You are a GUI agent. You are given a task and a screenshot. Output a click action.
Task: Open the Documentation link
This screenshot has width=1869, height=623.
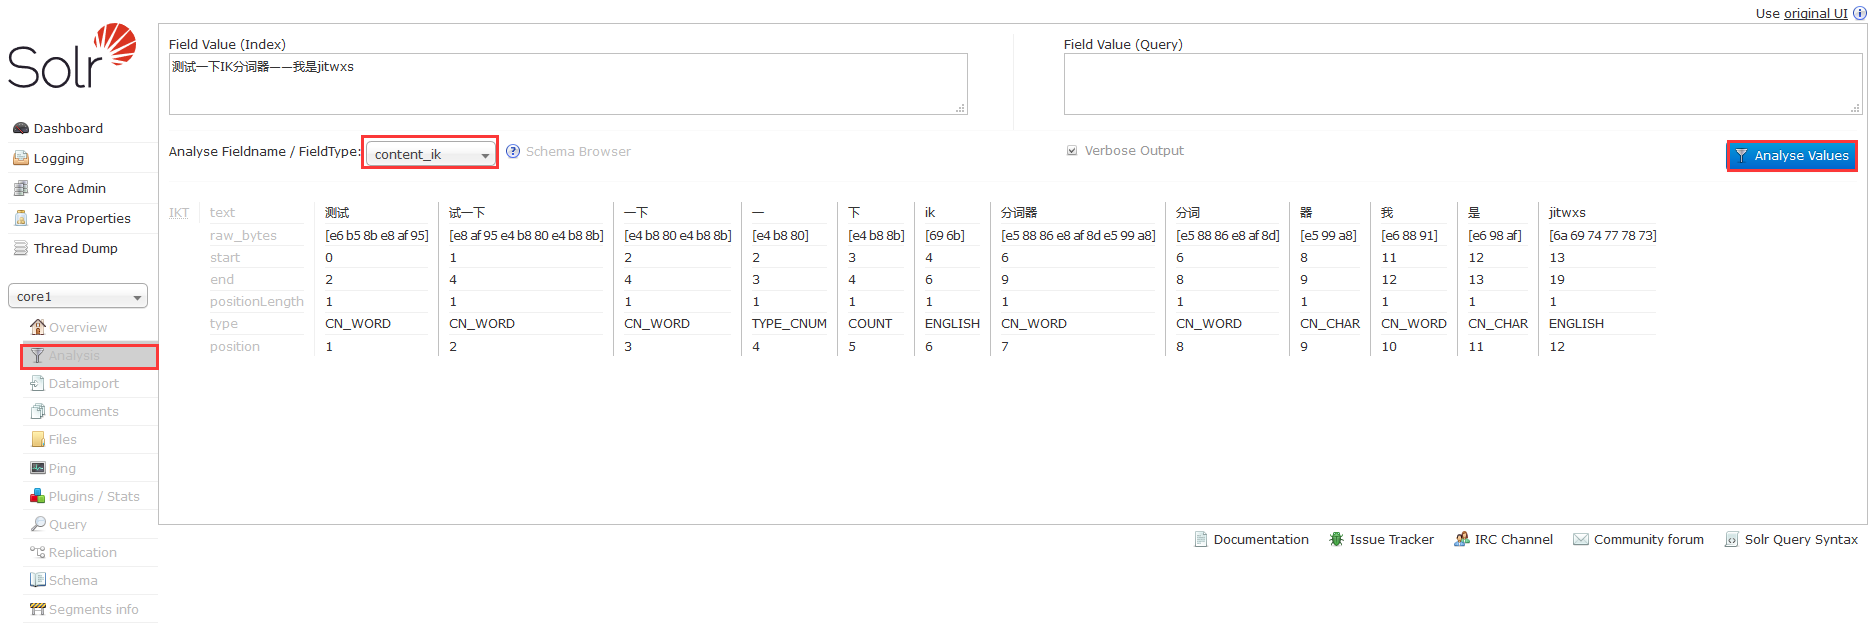coord(1260,539)
